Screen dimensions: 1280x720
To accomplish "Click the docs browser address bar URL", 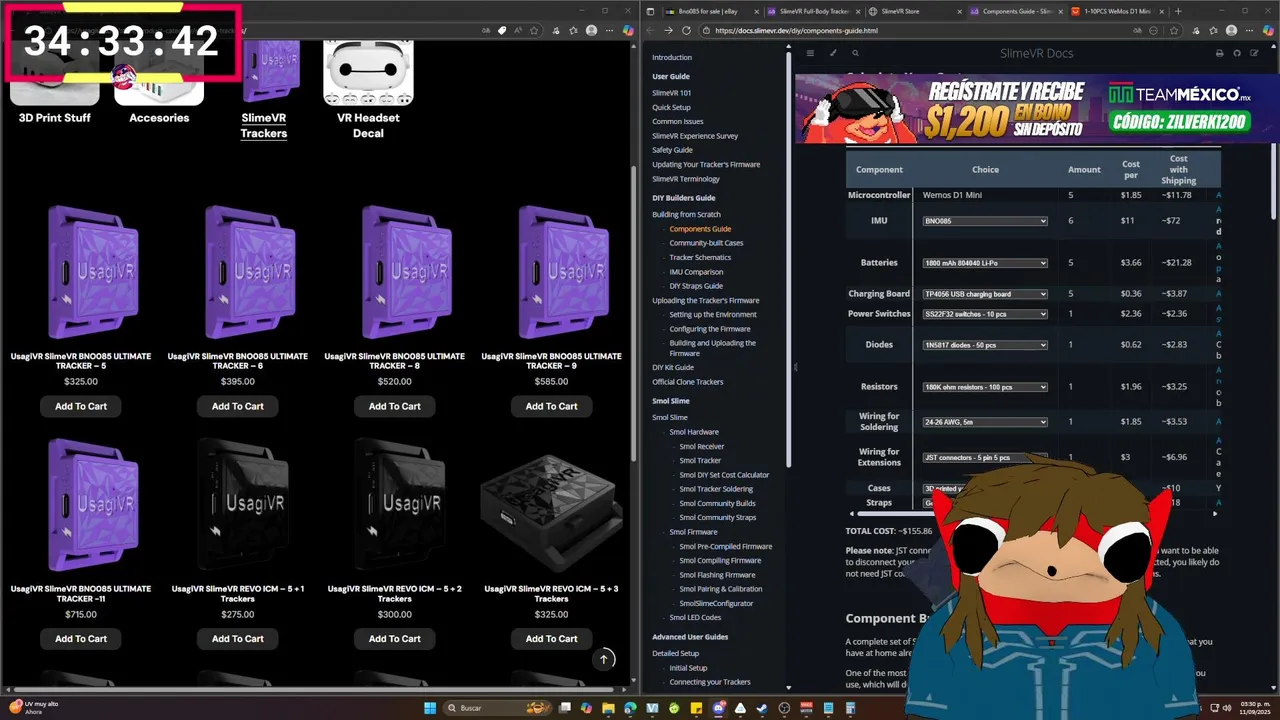I will click(796, 31).
